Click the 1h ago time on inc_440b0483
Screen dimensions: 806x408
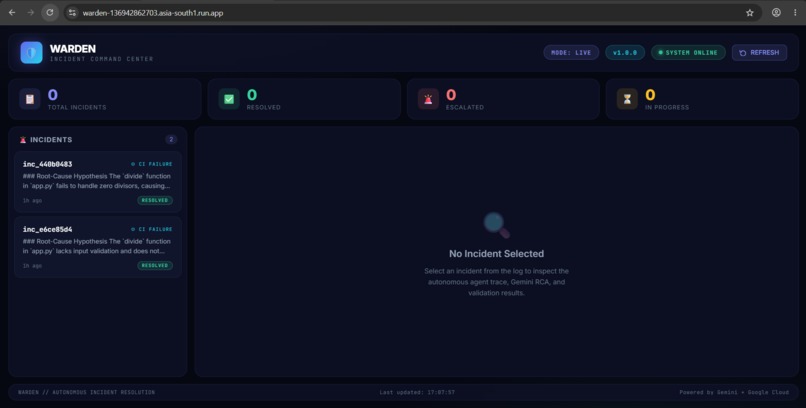(32, 200)
